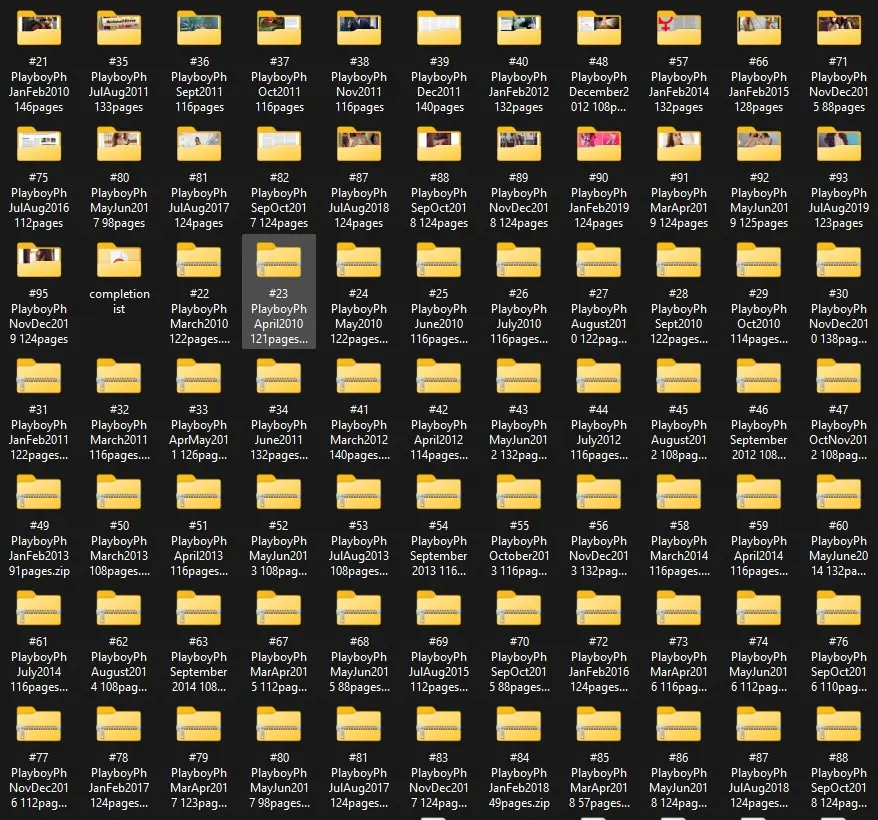
Task: Select the #22 March2010 zip archive icon
Action: pyautogui.click(x=199, y=260)
